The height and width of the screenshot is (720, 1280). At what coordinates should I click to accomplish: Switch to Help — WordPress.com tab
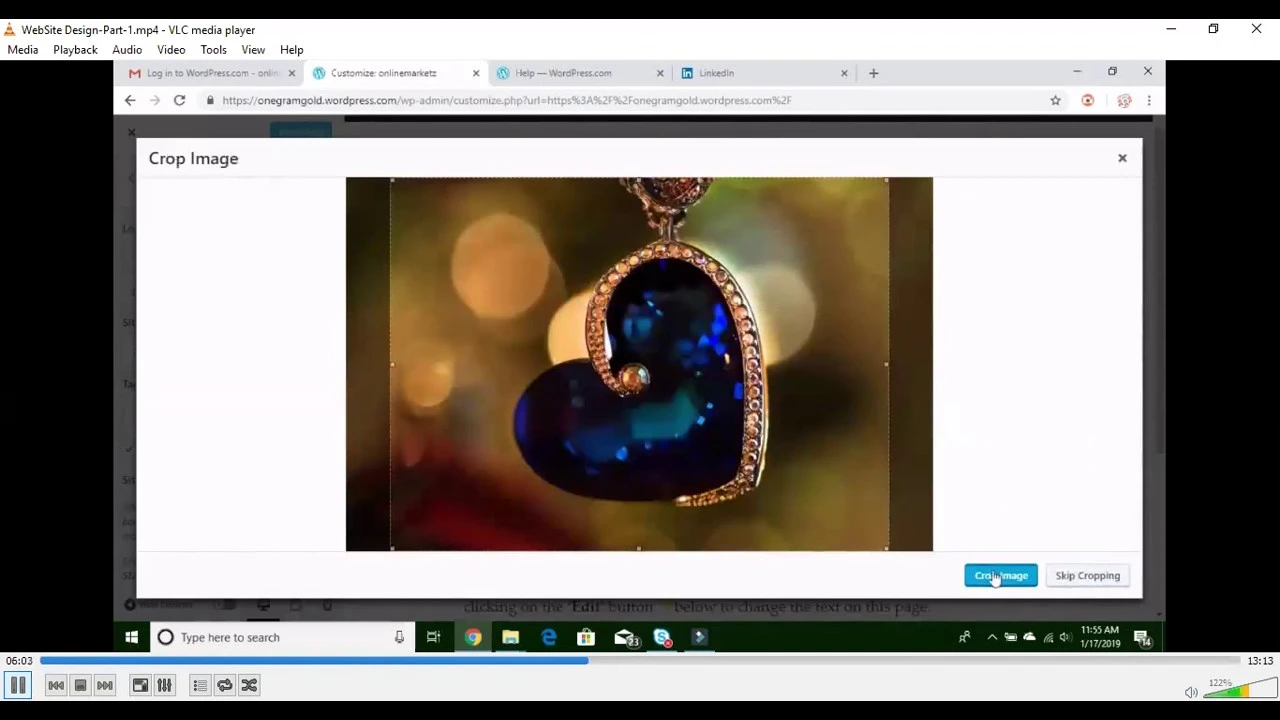565,73
